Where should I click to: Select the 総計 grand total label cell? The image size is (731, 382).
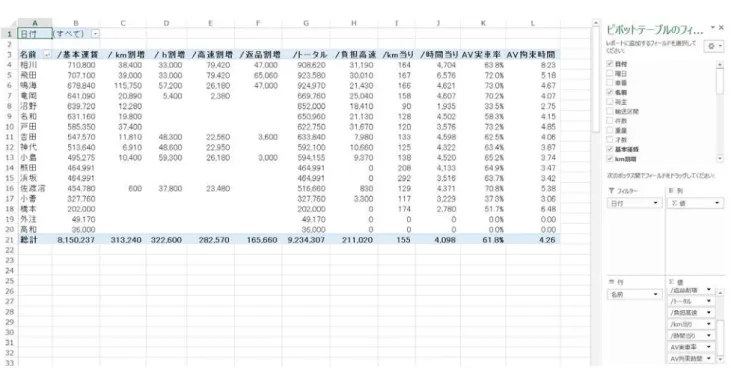point(35,240)
